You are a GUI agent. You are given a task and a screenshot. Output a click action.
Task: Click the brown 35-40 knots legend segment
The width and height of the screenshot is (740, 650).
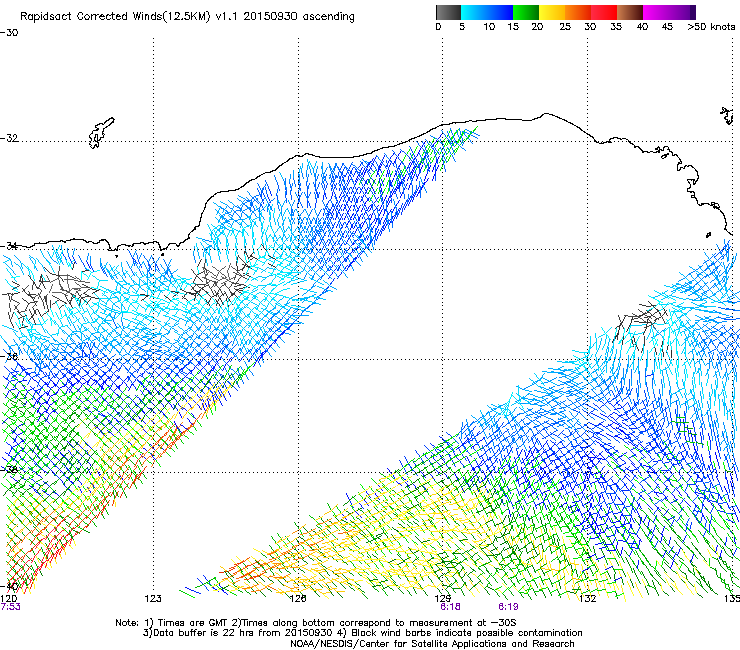tap(630, 12)
